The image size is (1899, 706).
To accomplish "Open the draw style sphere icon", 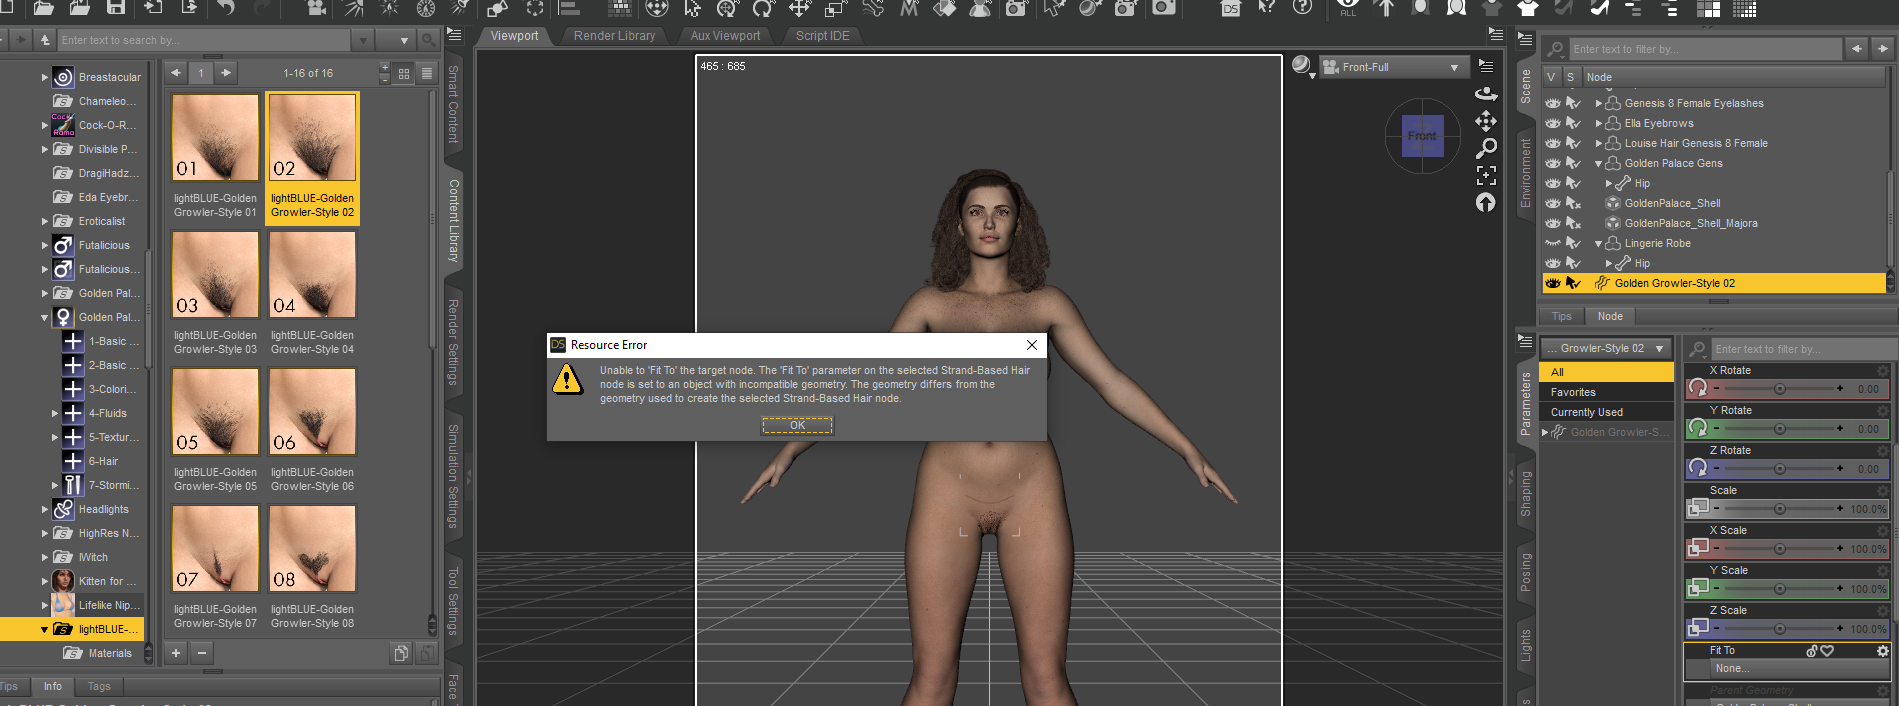I will click(x=1301, y=66).
